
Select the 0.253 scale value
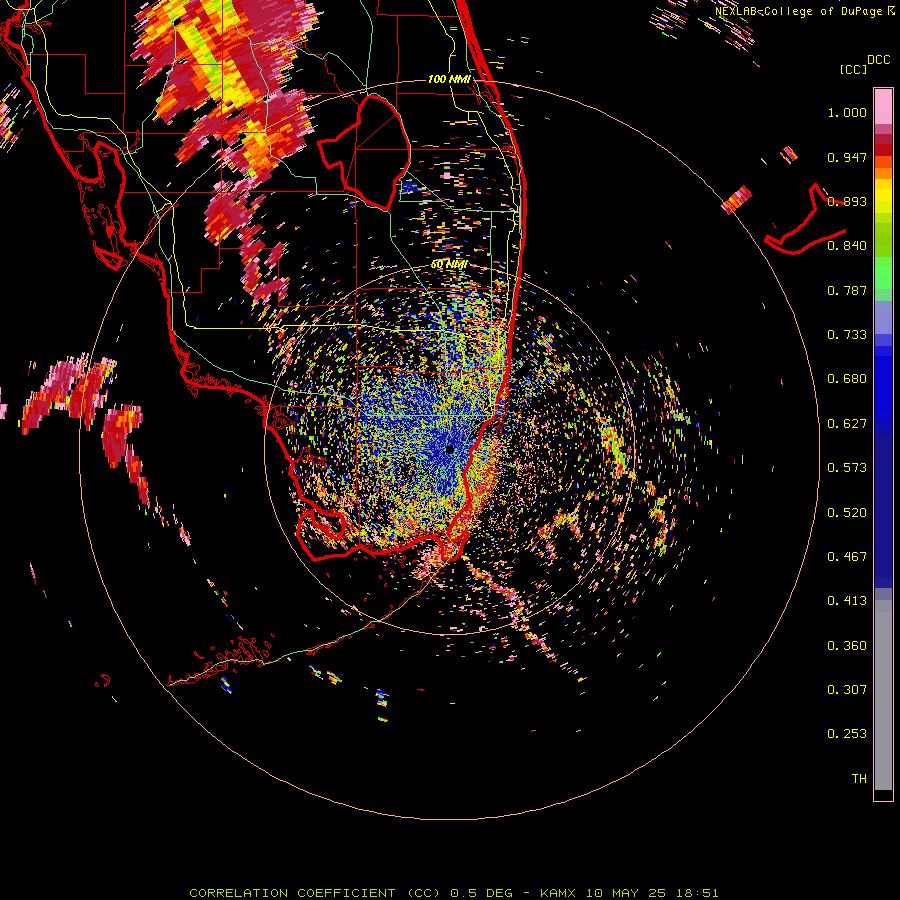[847, 734]
